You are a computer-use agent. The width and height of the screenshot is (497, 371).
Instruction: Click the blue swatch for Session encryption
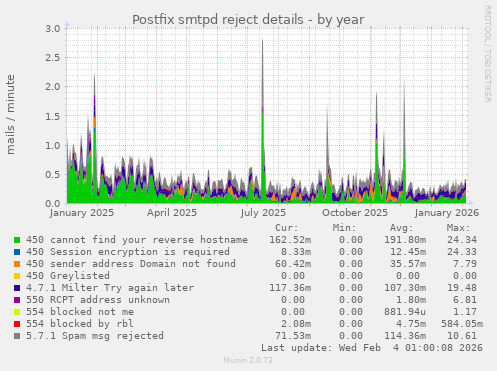click(17, 252)
